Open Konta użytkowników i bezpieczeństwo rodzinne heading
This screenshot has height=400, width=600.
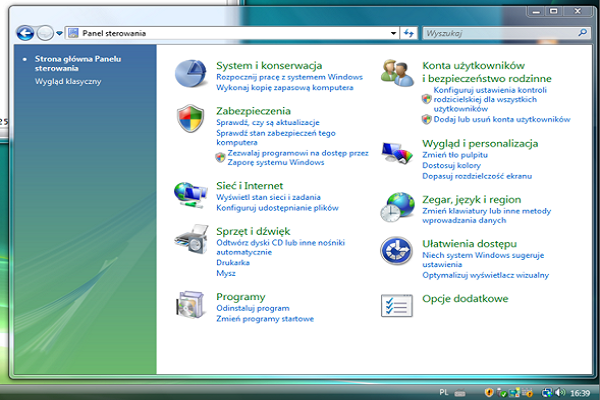click(x=487, y=72)
